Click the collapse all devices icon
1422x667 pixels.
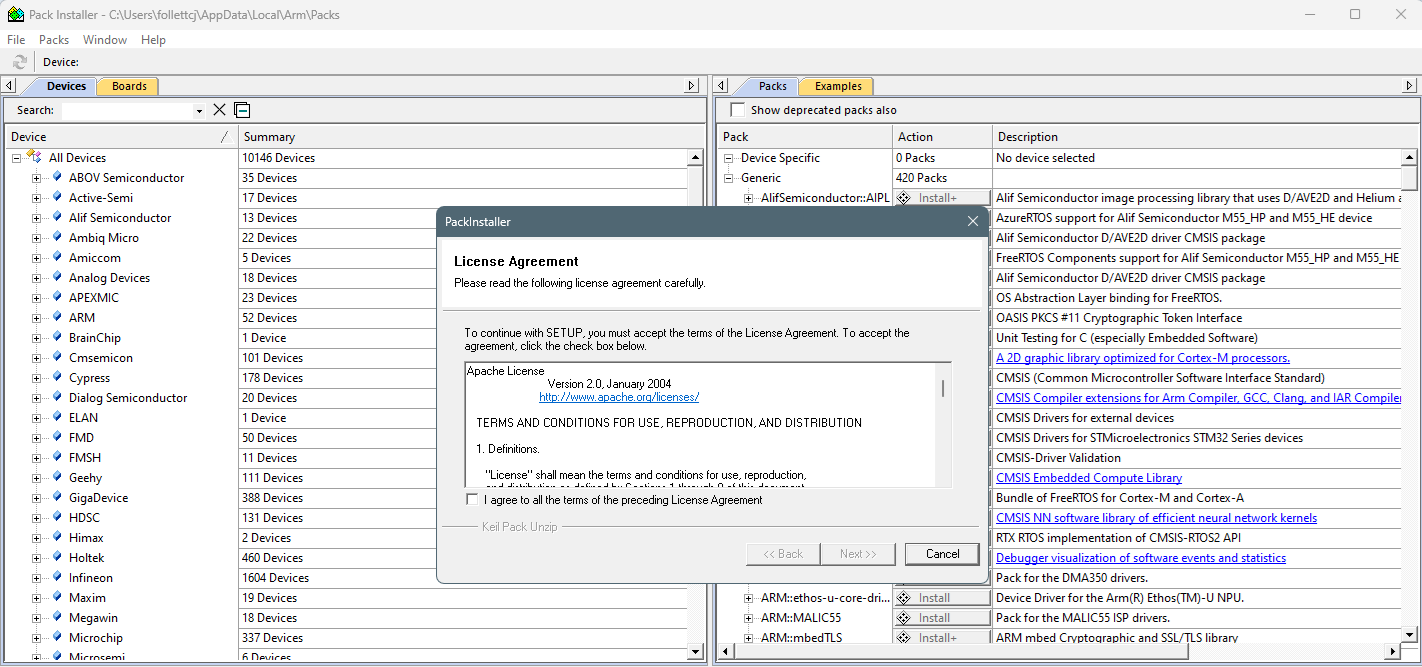coord(242,110)
